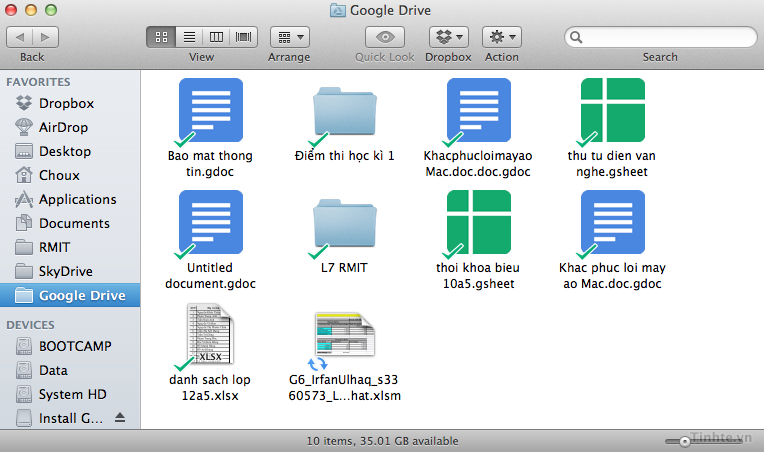Open the Action gear menu
Image resolution: width=764 pixels, height=452 pixels.
[502, 37]
